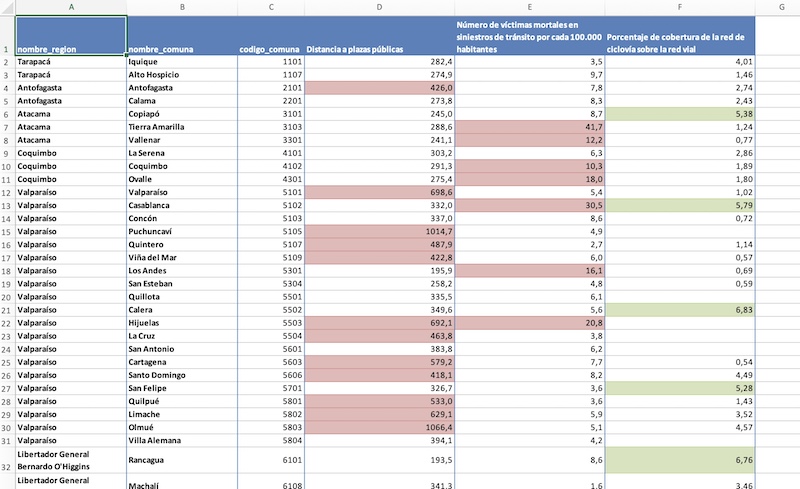800x489 pixels.
Task: Click the red-highlighted value 1066,4
Action: (379, 427)
